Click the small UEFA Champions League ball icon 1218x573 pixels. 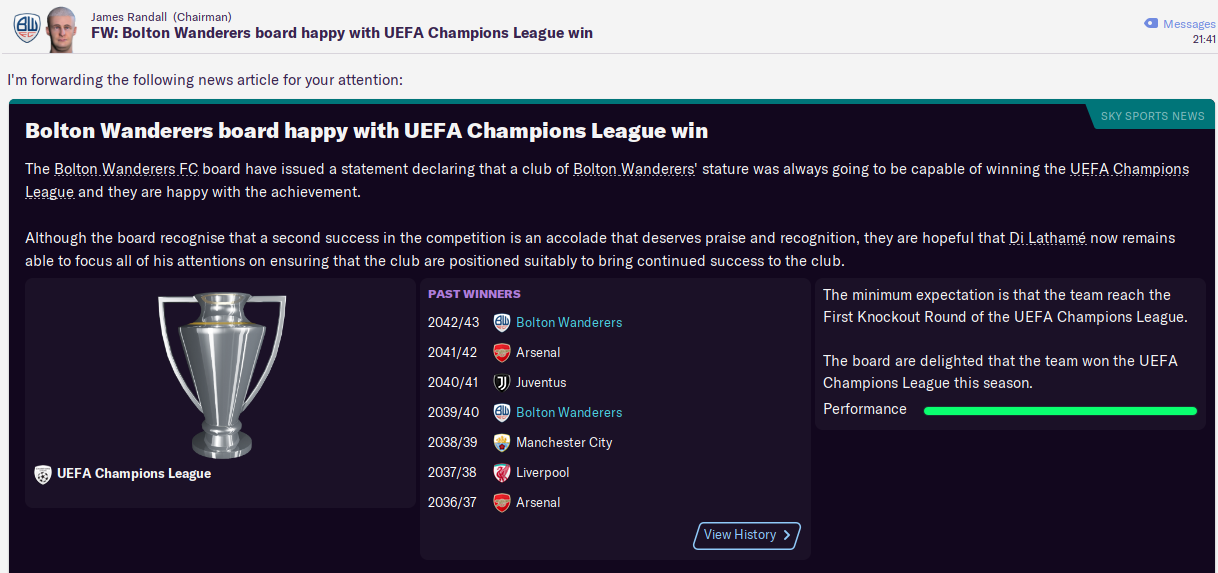click(43, 474)
